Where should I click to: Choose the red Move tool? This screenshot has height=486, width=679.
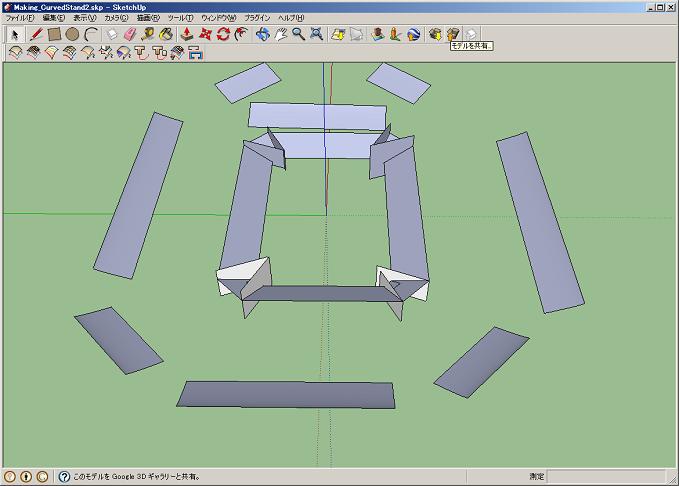pyautogui.click(x=205, y=34)
